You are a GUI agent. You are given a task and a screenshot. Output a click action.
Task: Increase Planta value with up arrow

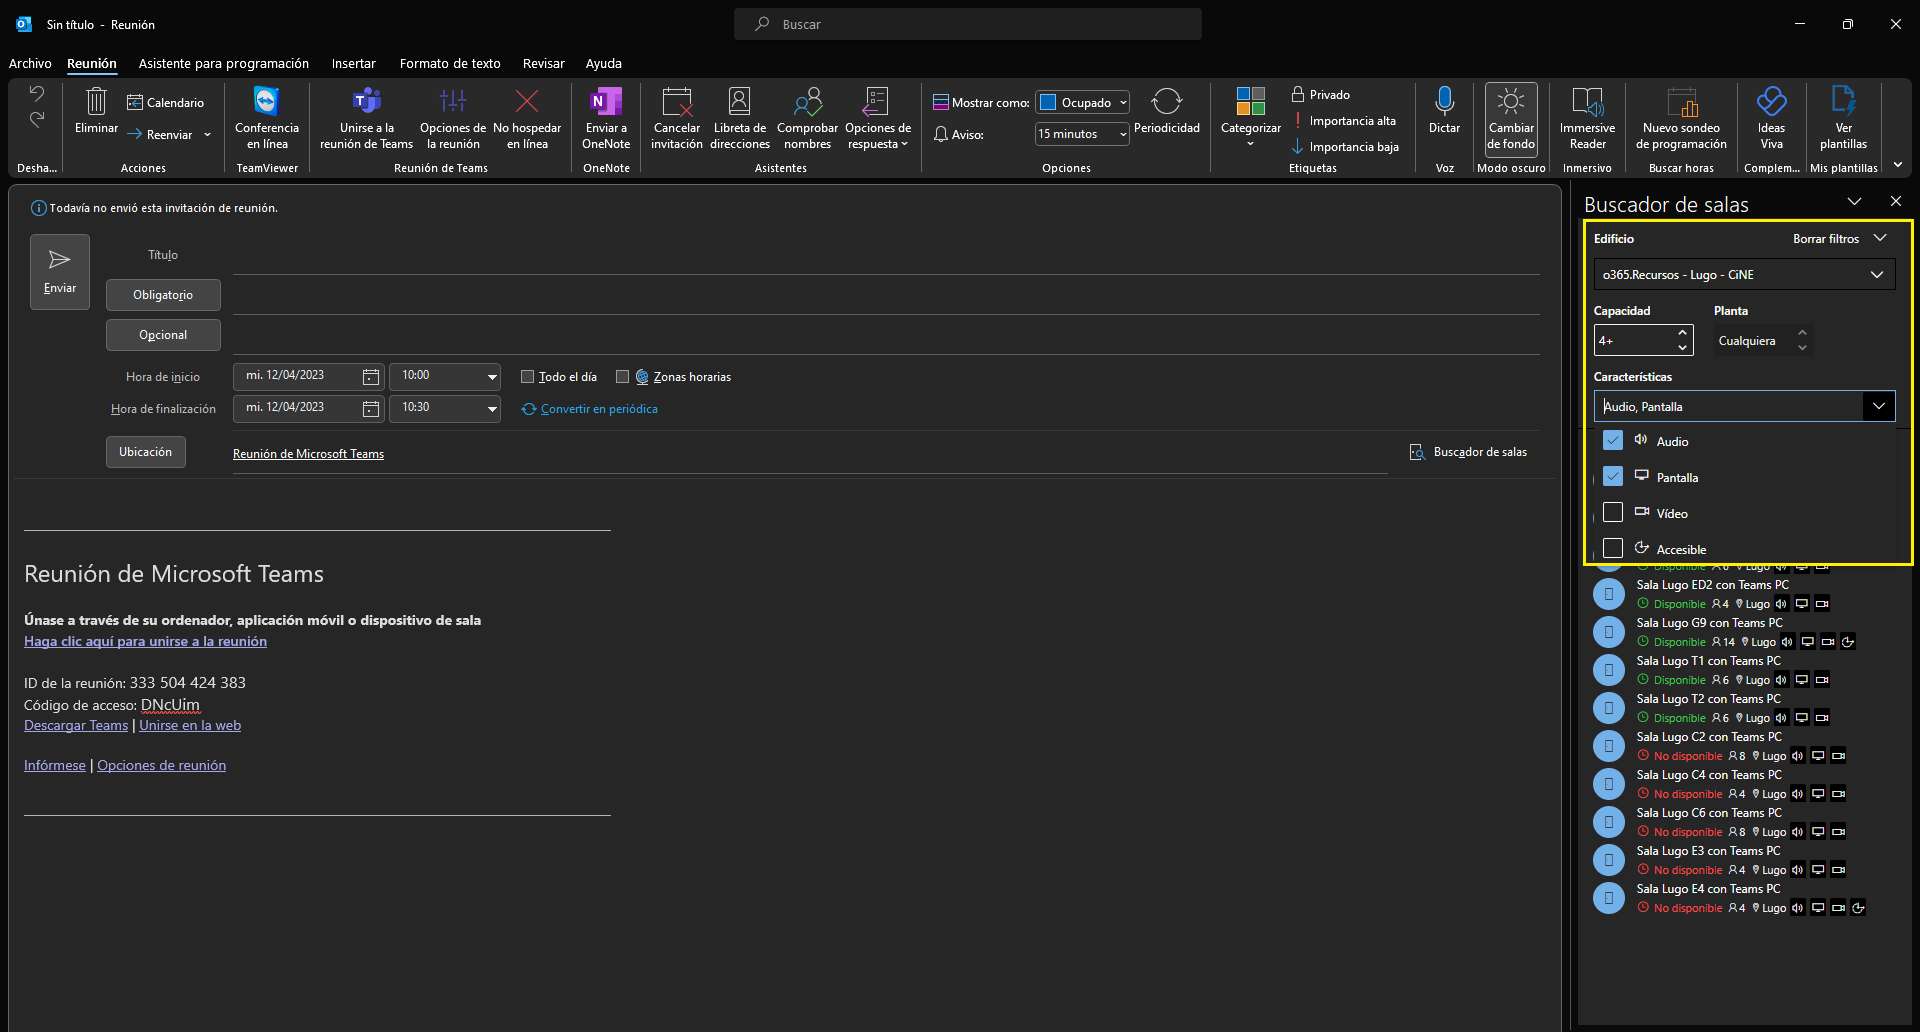[1802, 332]
